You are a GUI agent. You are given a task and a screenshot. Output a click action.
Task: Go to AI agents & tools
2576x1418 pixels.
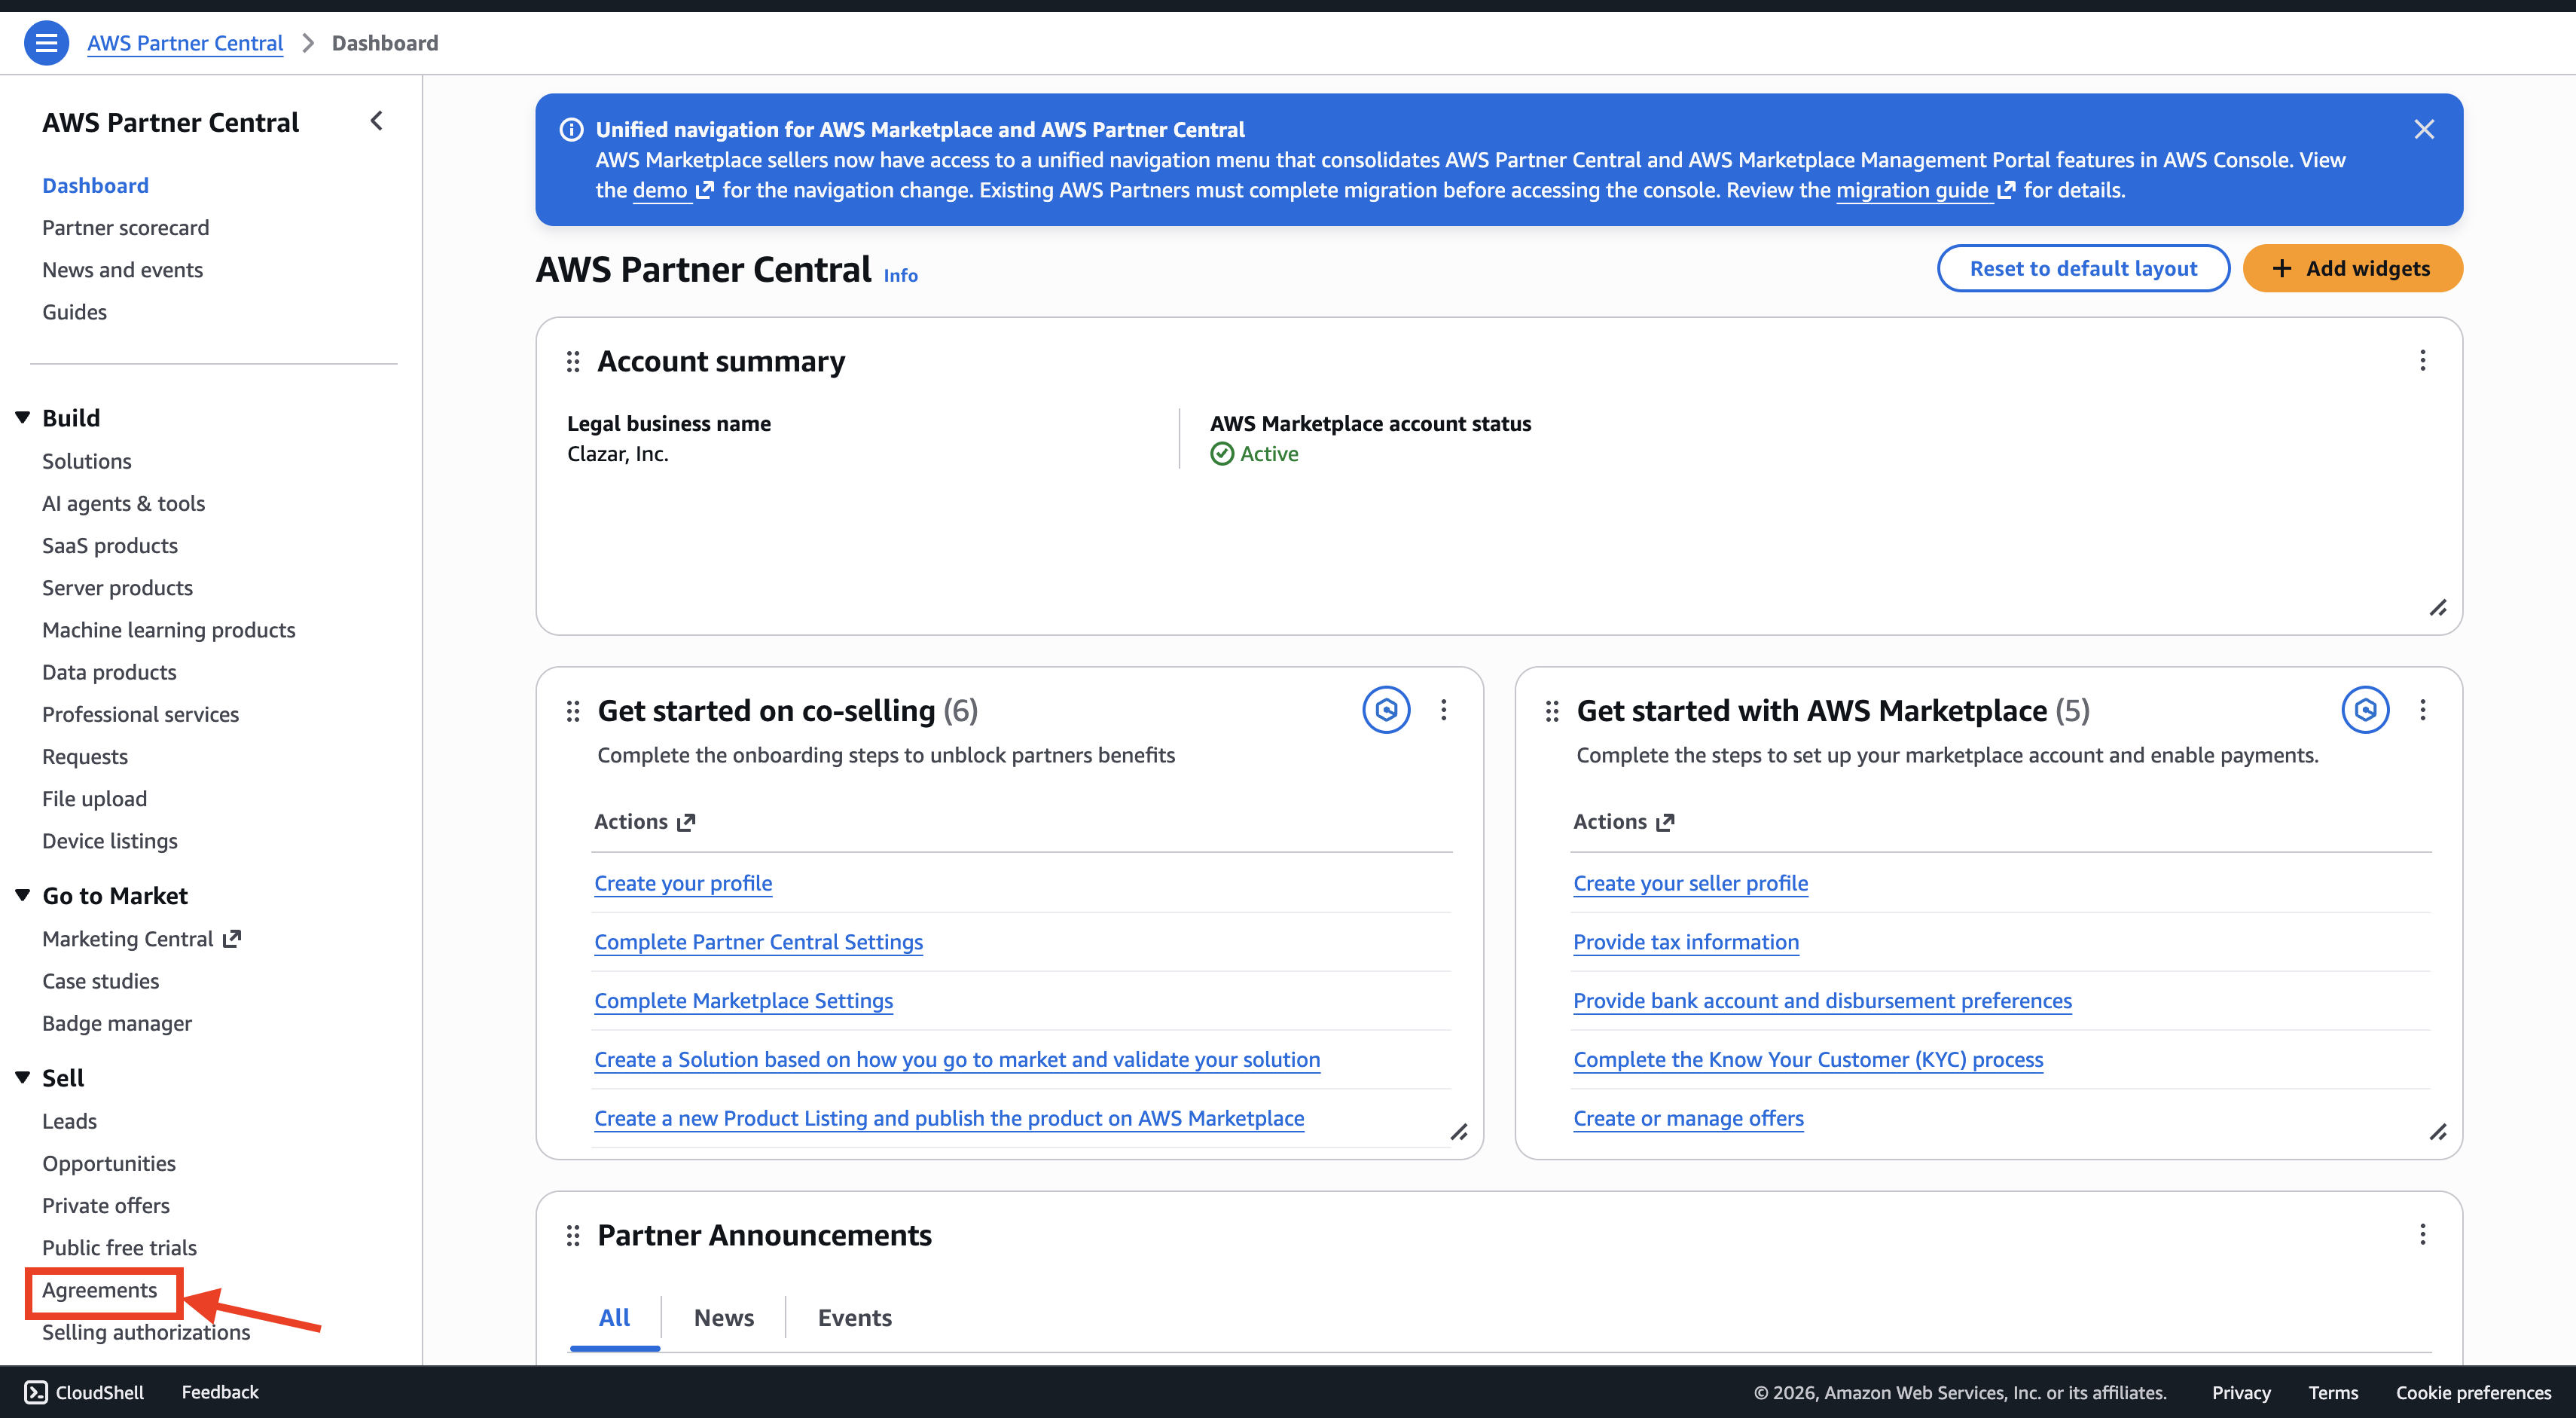(123, 503)
